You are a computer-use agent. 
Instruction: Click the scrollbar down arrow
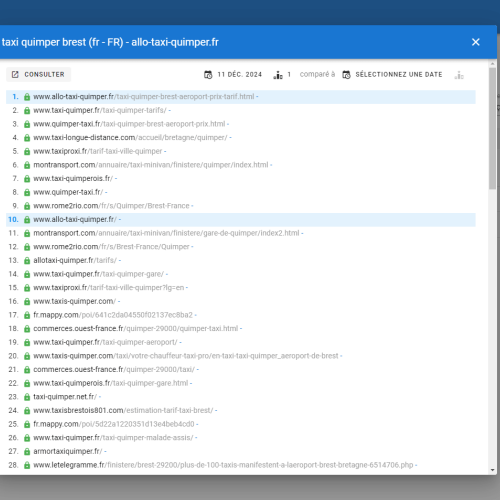[493, 470]
